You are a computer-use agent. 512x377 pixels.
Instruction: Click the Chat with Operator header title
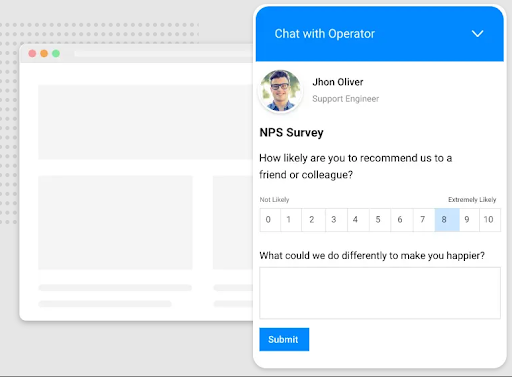[325, 34]
